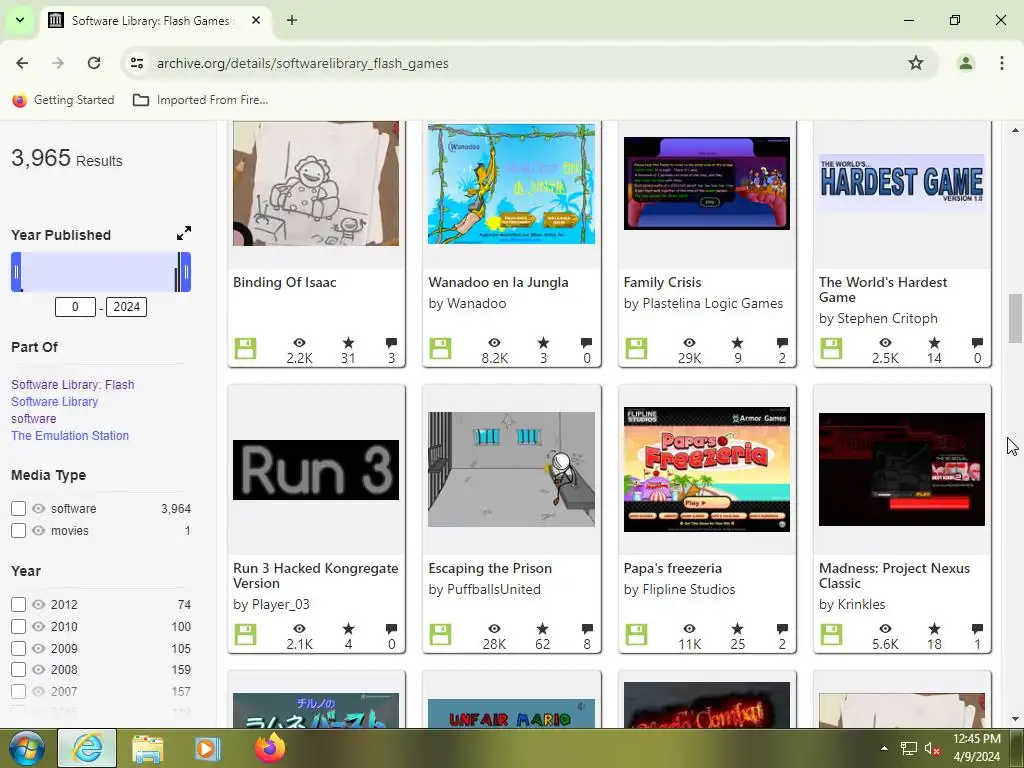Open File Explorer from the taskbar
1024x768 pixels.
[148, 748]
